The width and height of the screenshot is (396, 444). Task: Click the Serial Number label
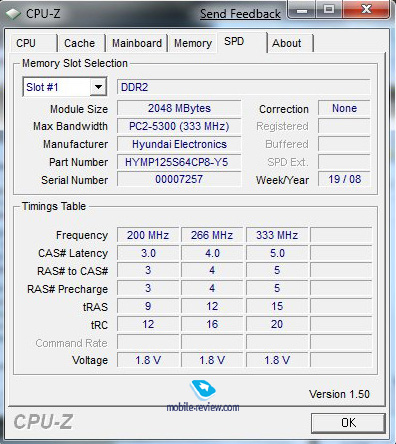click(x=74, y=180)
